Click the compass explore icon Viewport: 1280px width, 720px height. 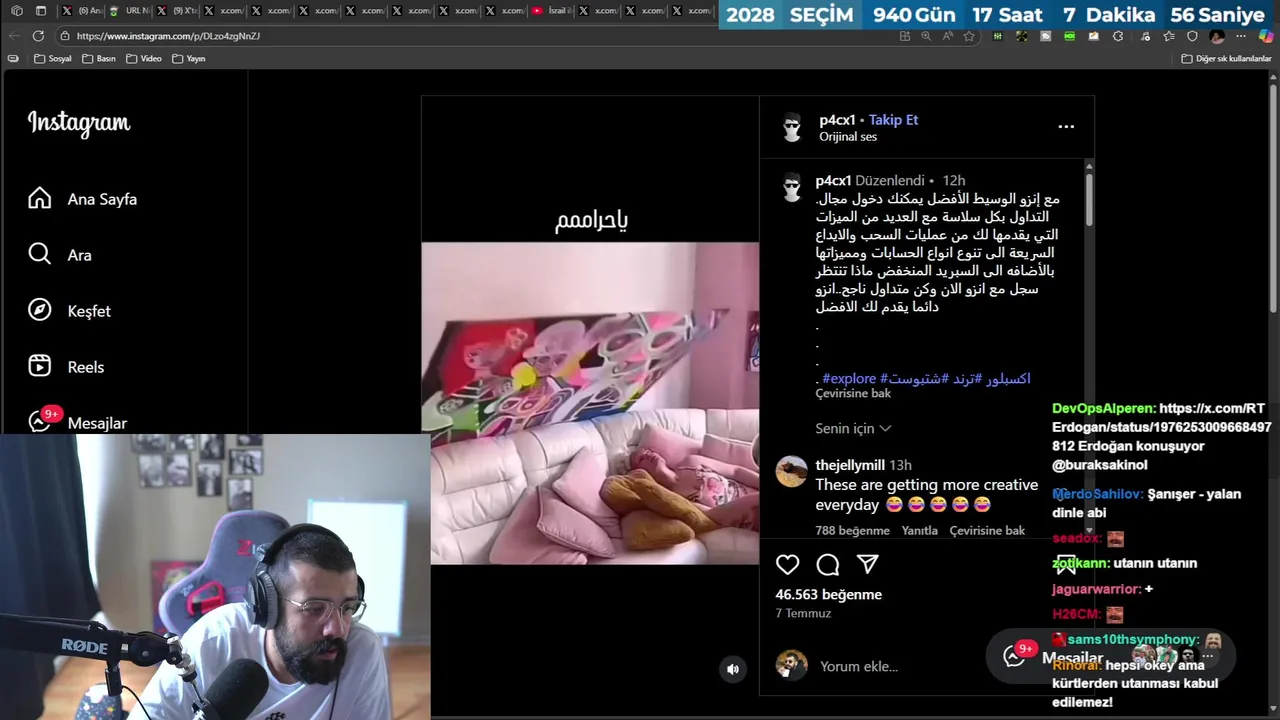(x=40, y=310)
